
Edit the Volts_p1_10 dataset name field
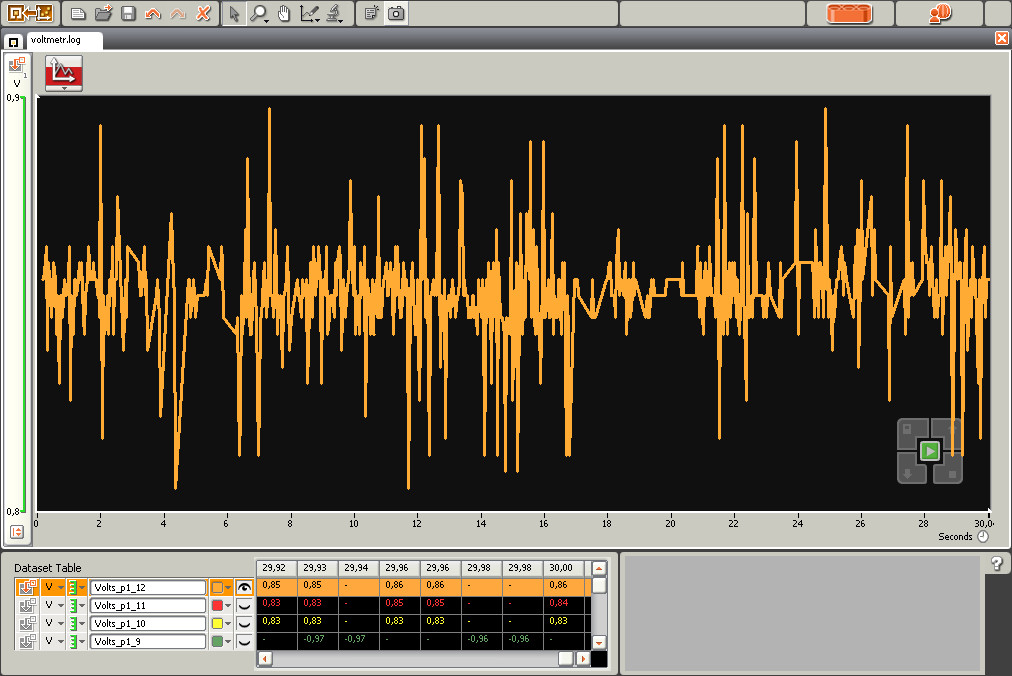[148, 624]
